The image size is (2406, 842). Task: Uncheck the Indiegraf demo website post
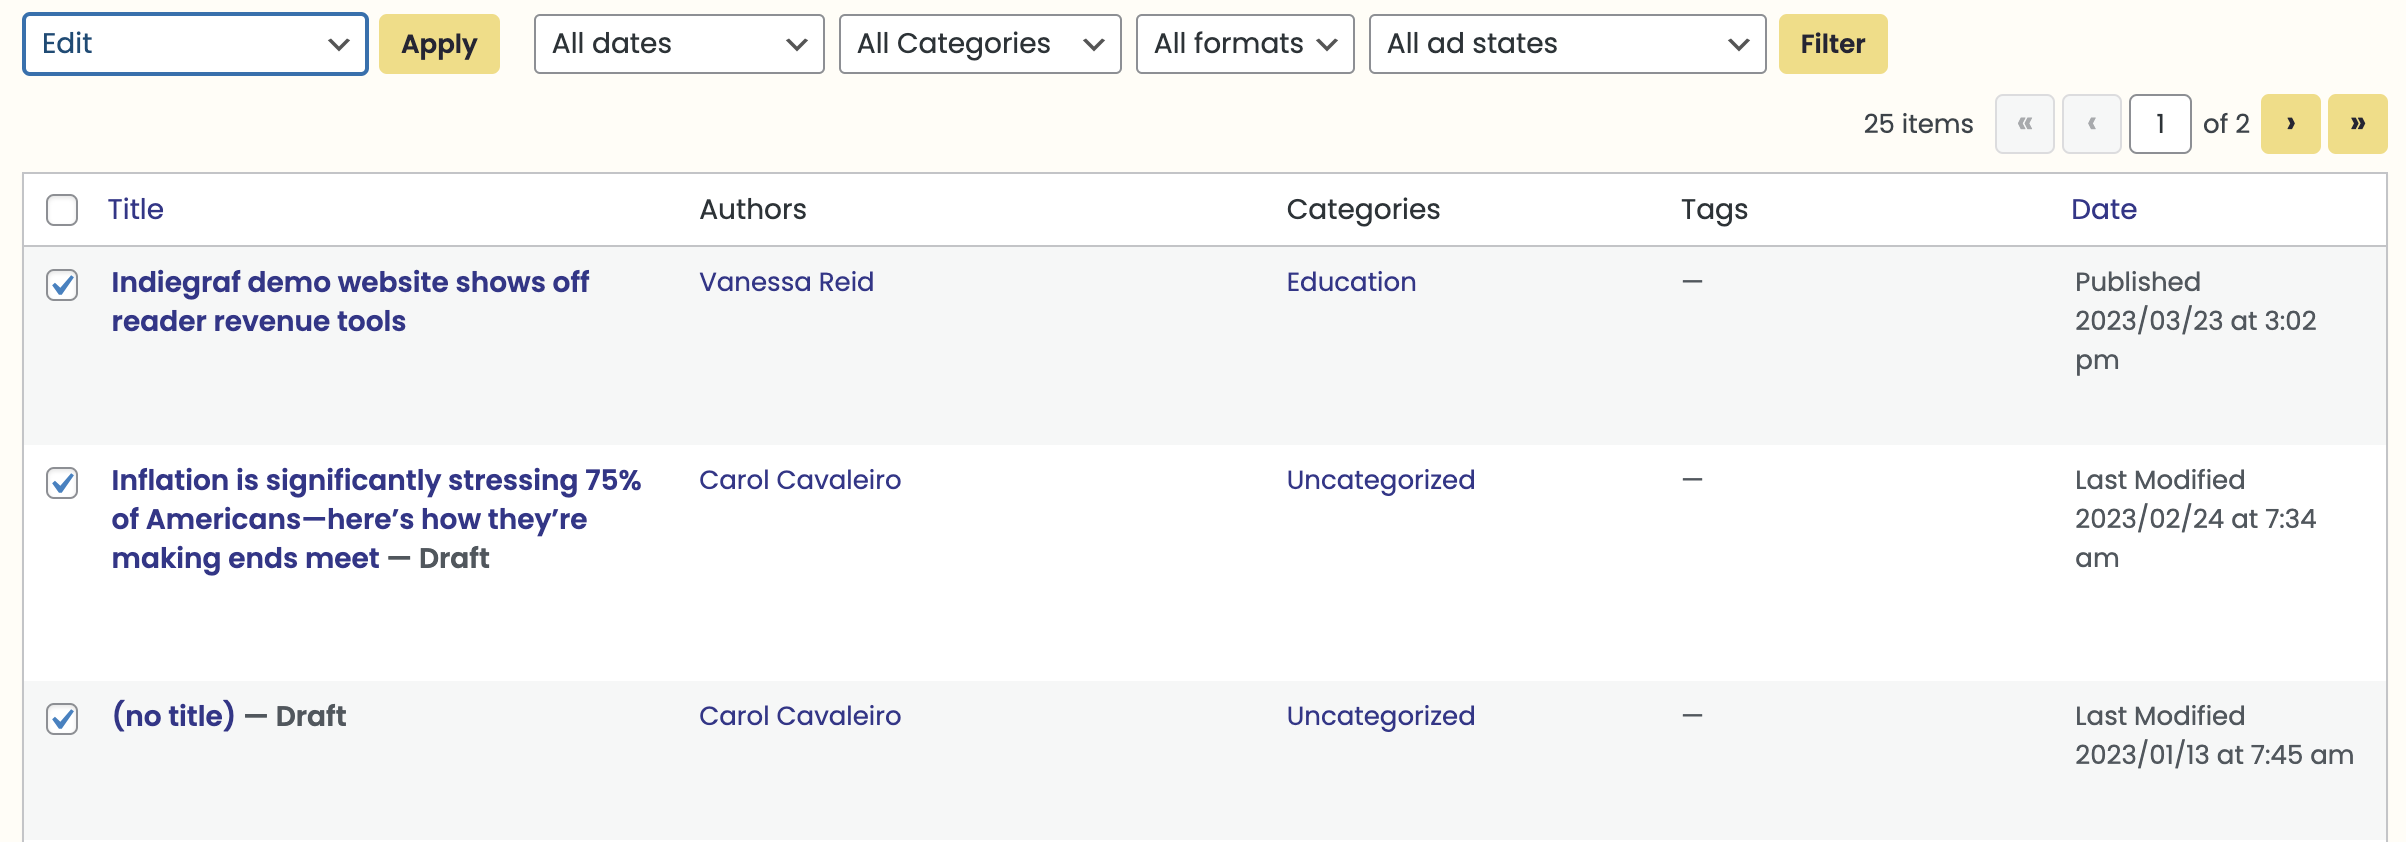62,285
